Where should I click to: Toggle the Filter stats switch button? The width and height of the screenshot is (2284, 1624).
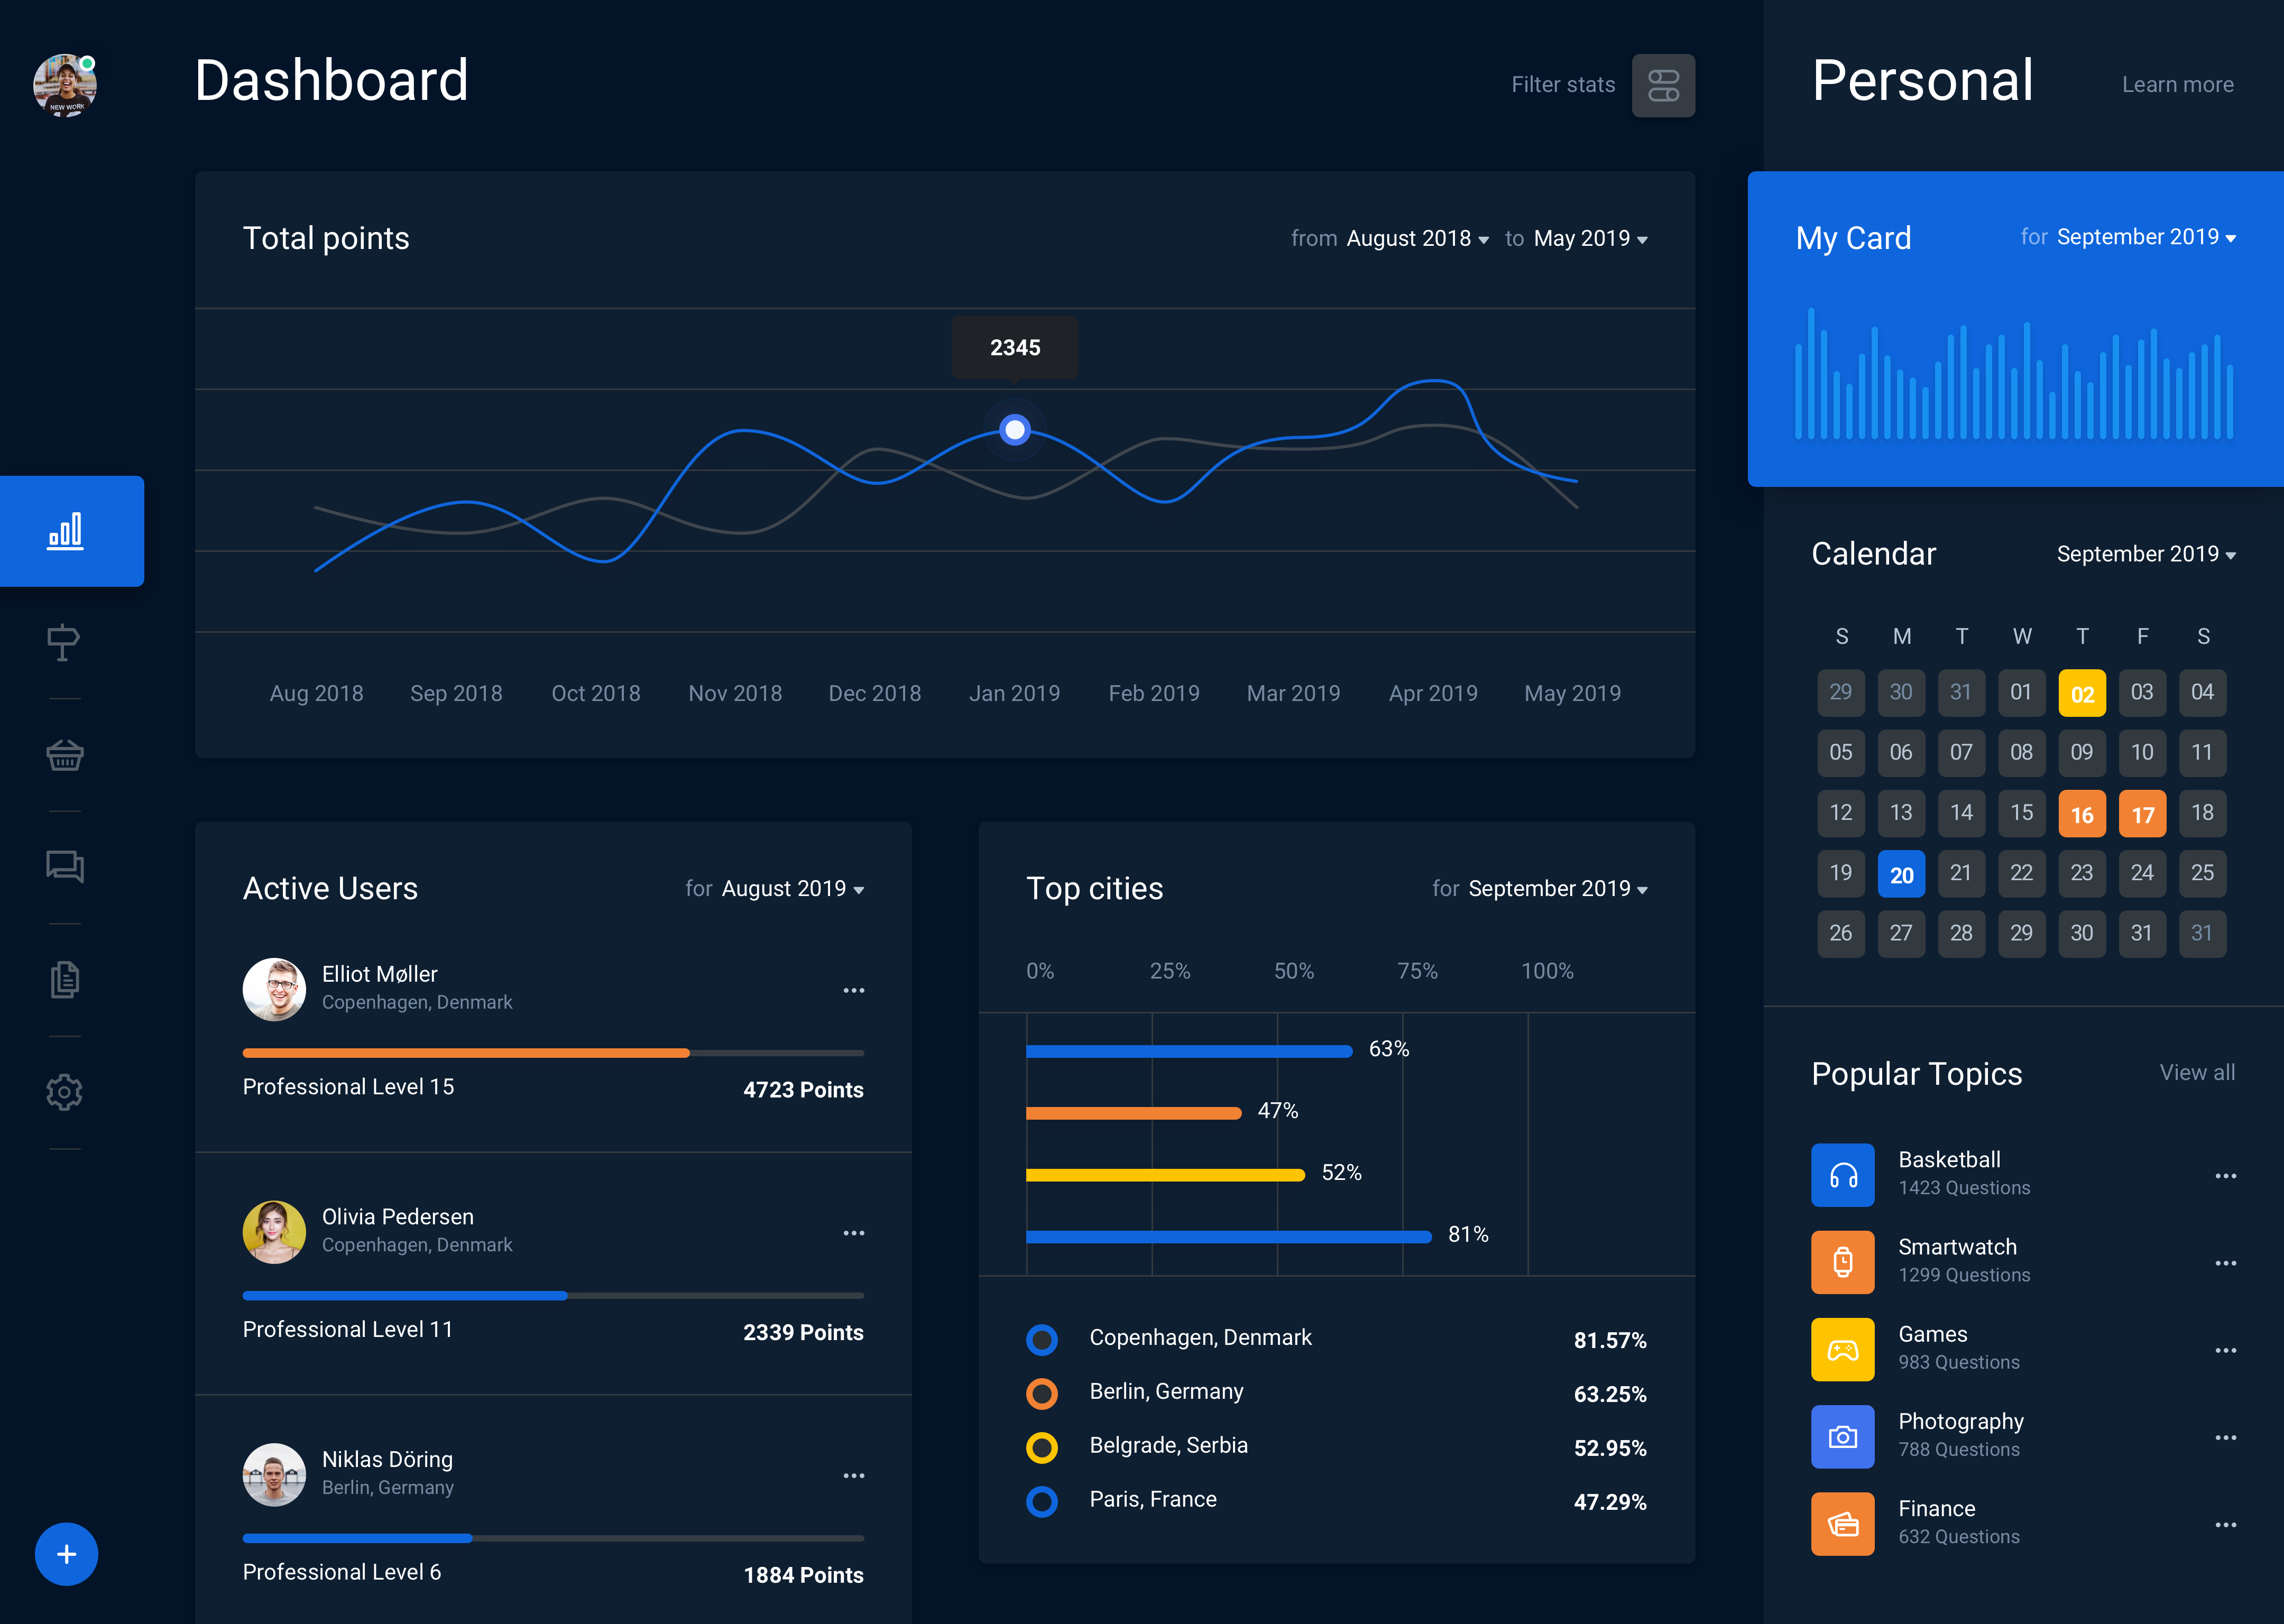tap(1663, 85)
